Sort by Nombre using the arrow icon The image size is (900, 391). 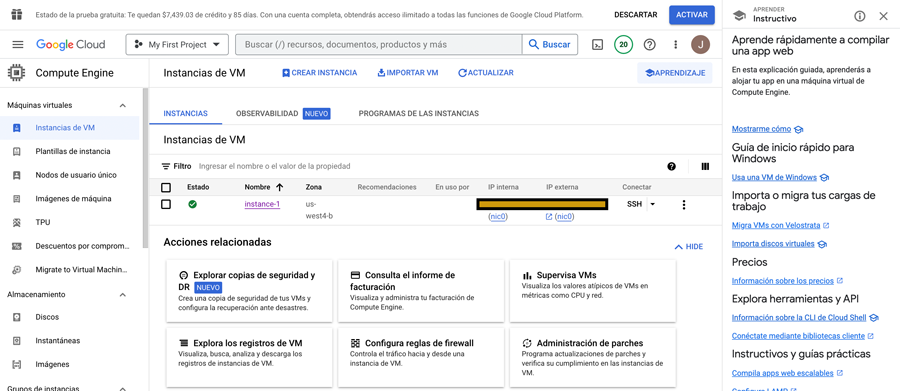coord(280,187)
